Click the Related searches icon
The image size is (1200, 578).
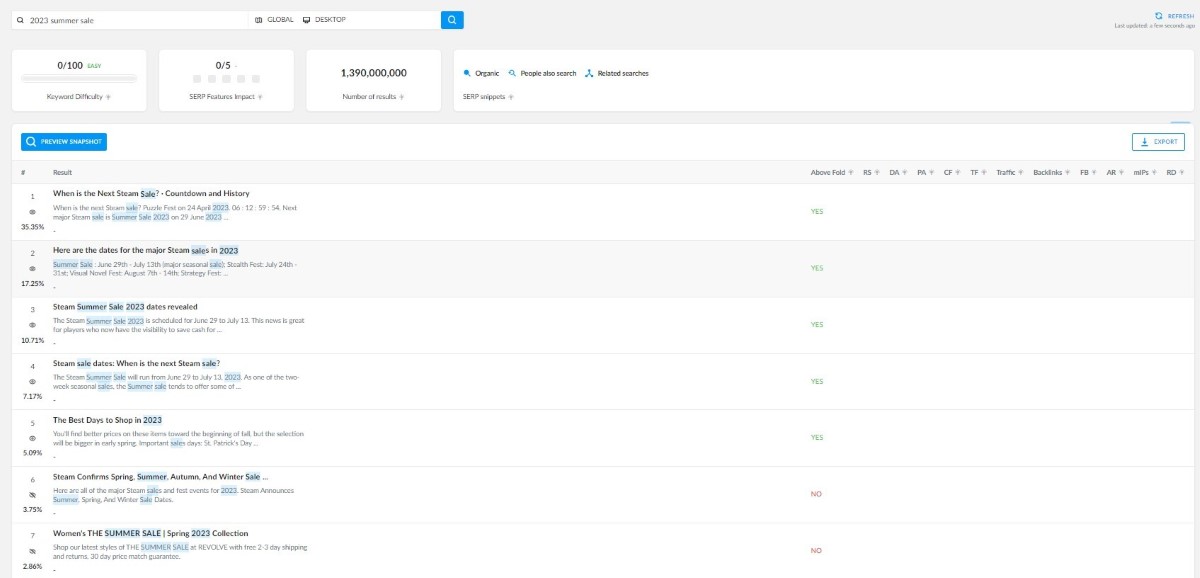pyautogui.click(x=589, y=73)
